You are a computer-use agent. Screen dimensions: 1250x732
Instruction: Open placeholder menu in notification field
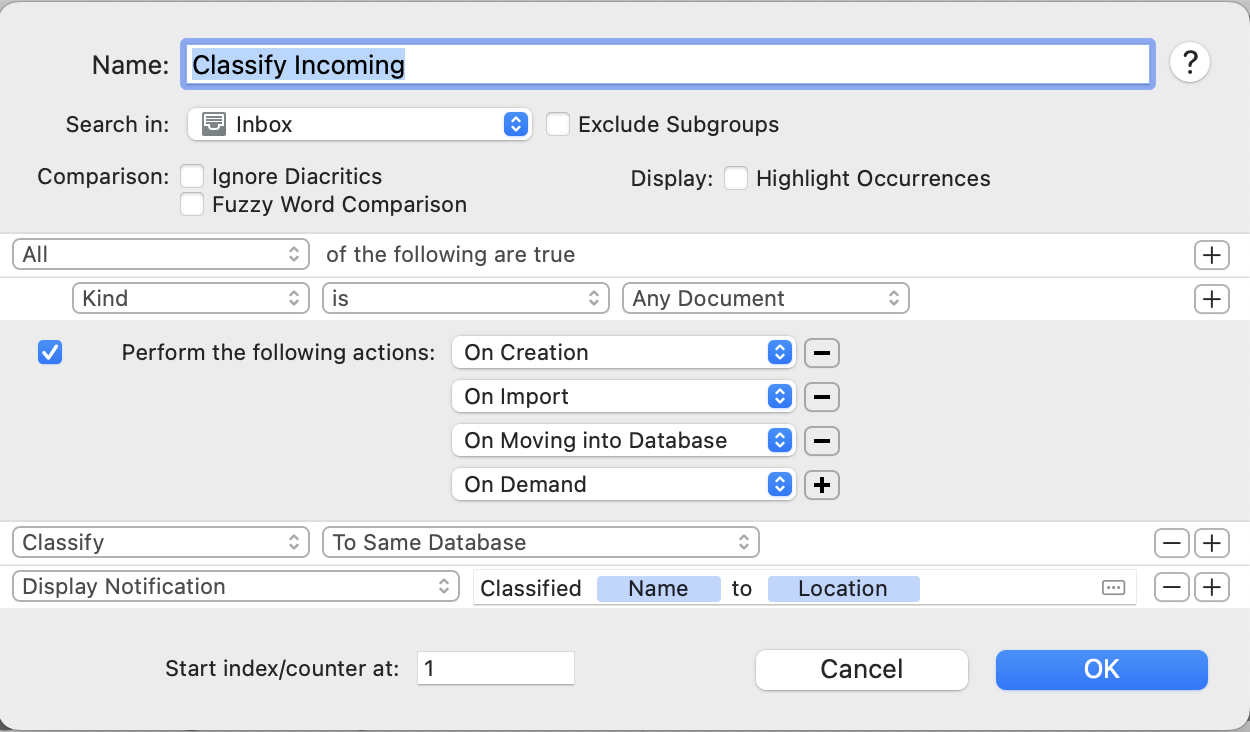tap(1113, 588)
